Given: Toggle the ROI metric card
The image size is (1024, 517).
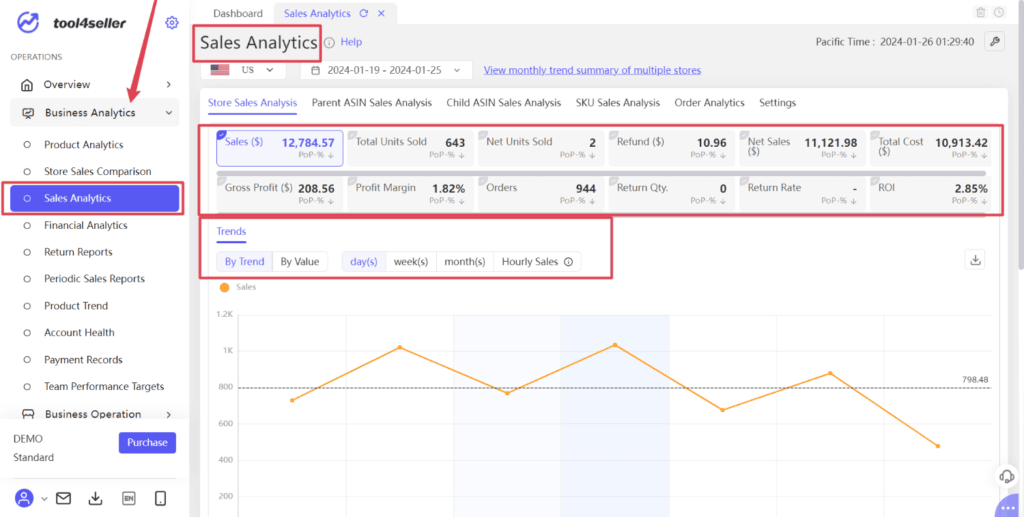Looking at the screenshot, I should 933,194.
